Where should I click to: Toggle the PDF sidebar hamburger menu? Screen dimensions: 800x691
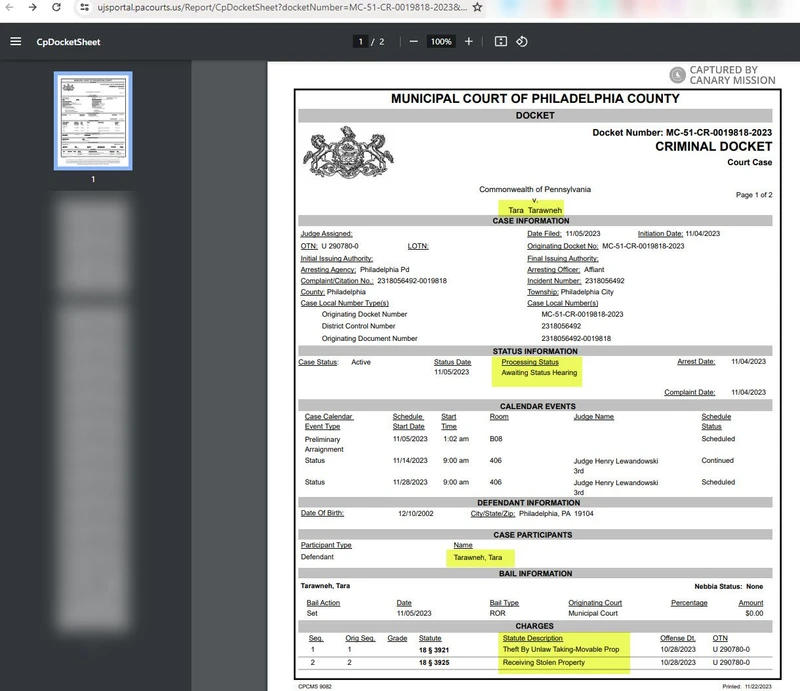(x=15, y=42)
